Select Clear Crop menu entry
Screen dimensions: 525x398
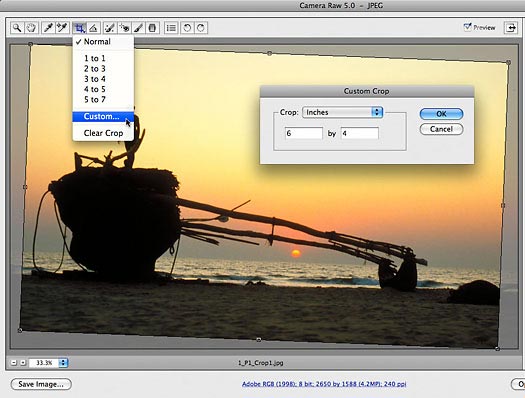(103, 133)
